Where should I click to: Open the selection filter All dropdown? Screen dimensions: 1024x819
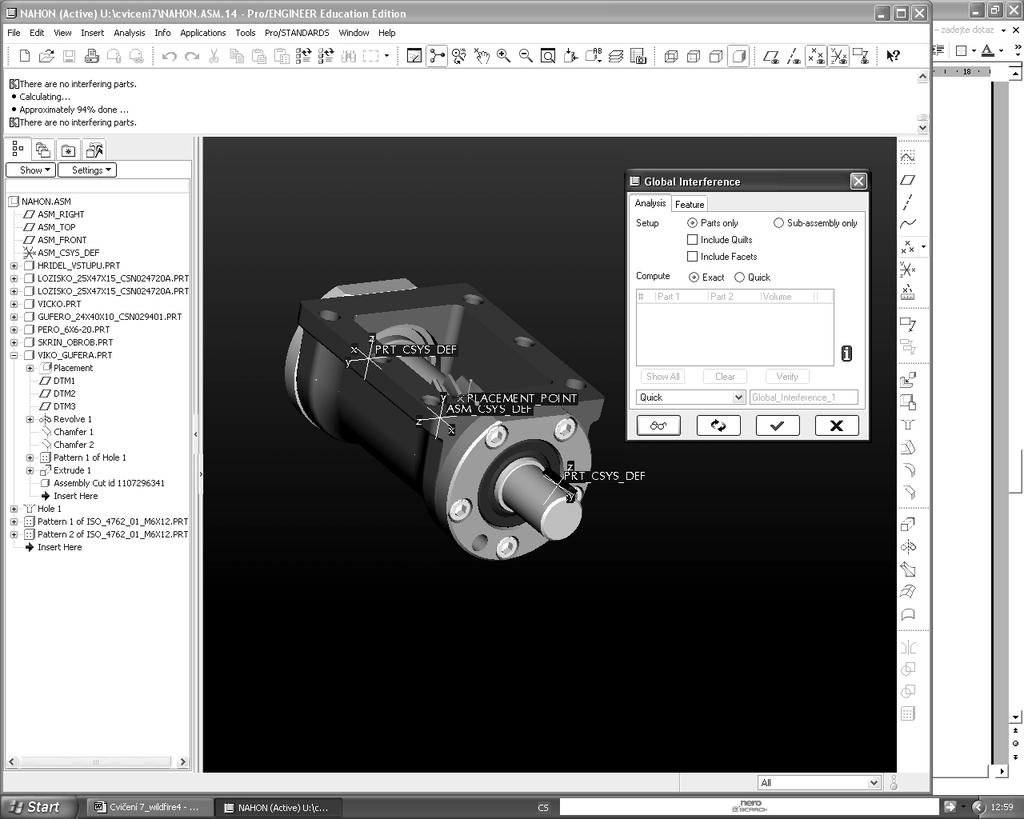[x=820, y=782]
